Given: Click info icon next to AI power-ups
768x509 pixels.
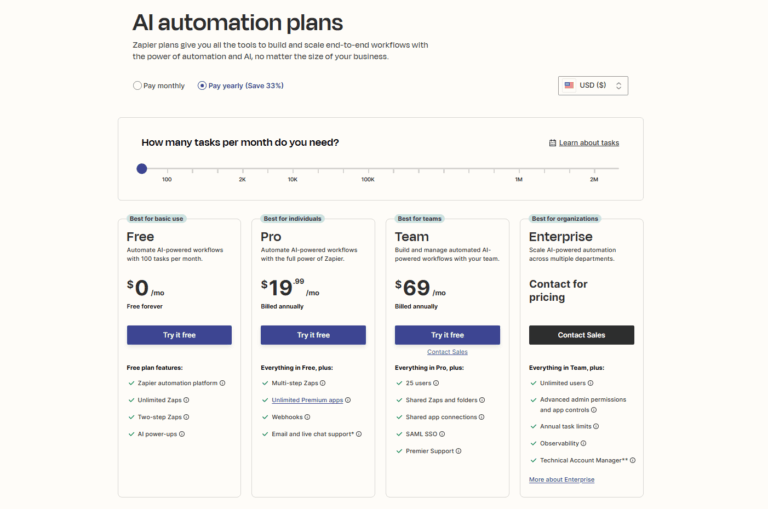Looking at the screenshot, I should (182, 434).
